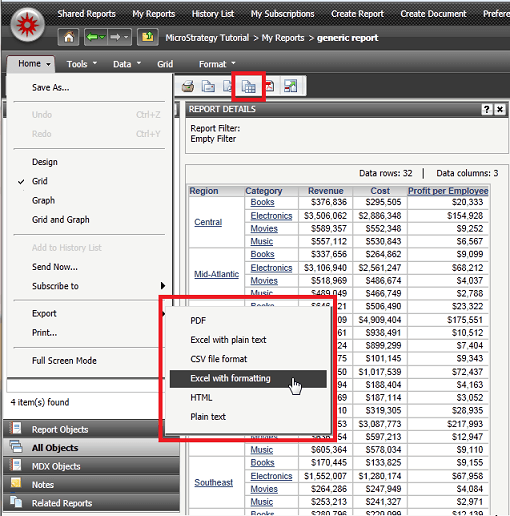
Task: Click Create Report in top navigation
Action: [x=357, y=14]
